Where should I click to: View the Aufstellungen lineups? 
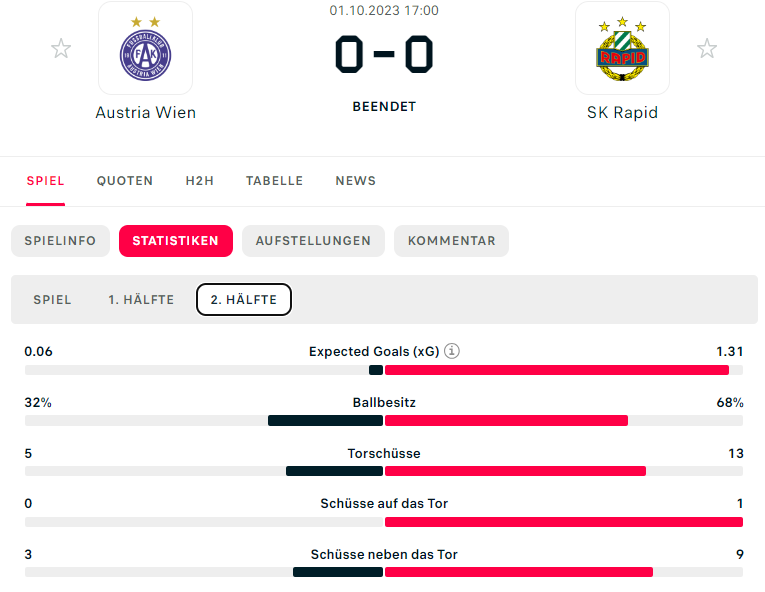(x=313, y=241)
